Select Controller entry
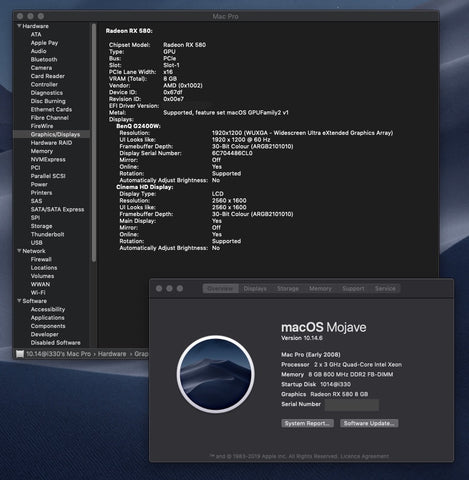 point(44,84)
